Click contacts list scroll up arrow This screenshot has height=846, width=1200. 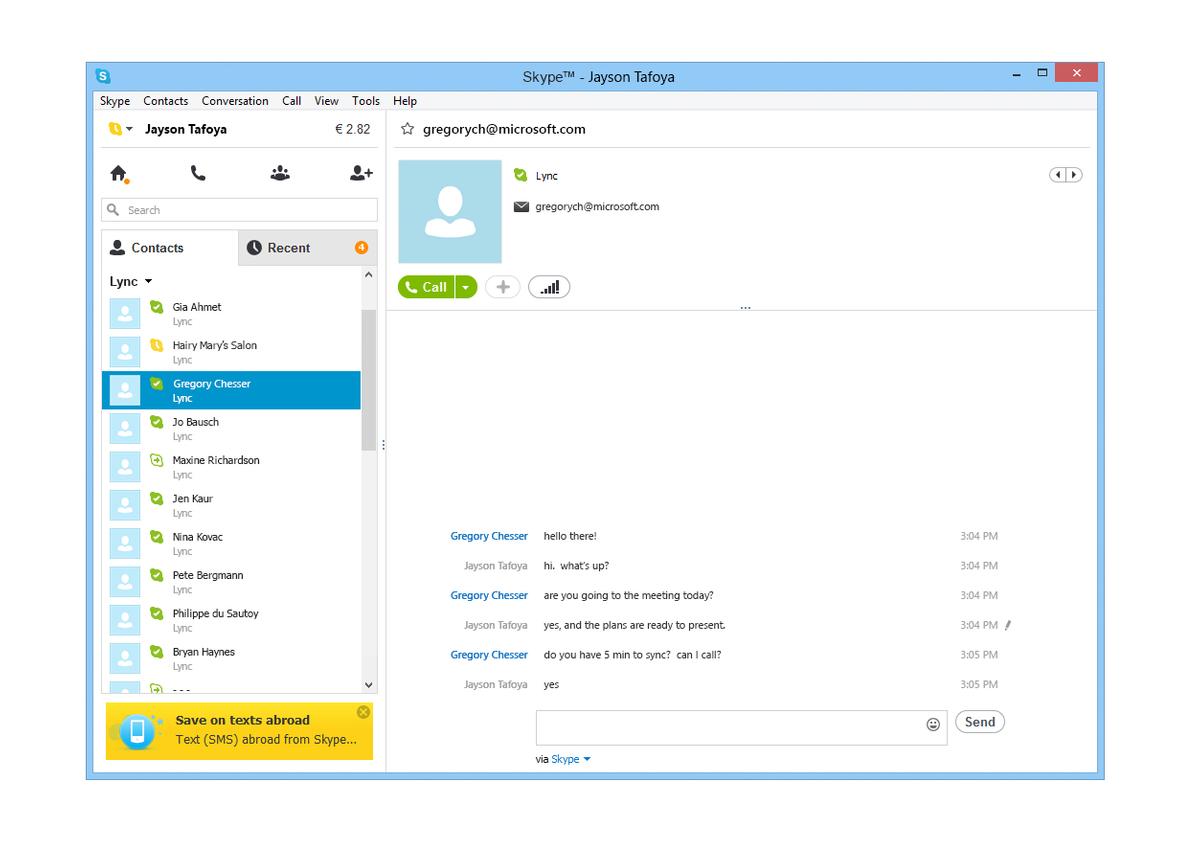[368, 275]
